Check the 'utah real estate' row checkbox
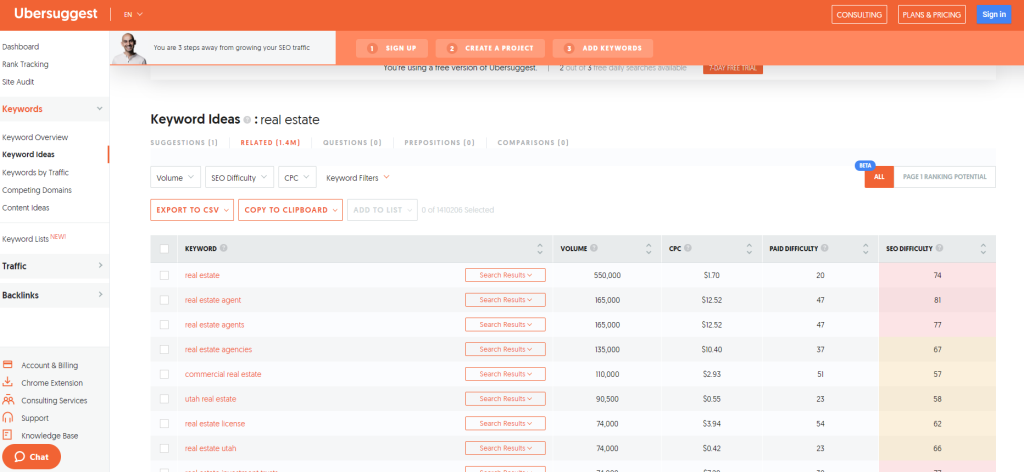 pos(165,399)
